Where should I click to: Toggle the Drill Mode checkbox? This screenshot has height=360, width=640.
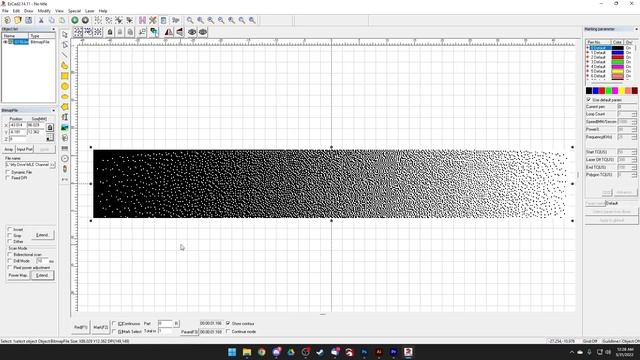pos(10,261)
